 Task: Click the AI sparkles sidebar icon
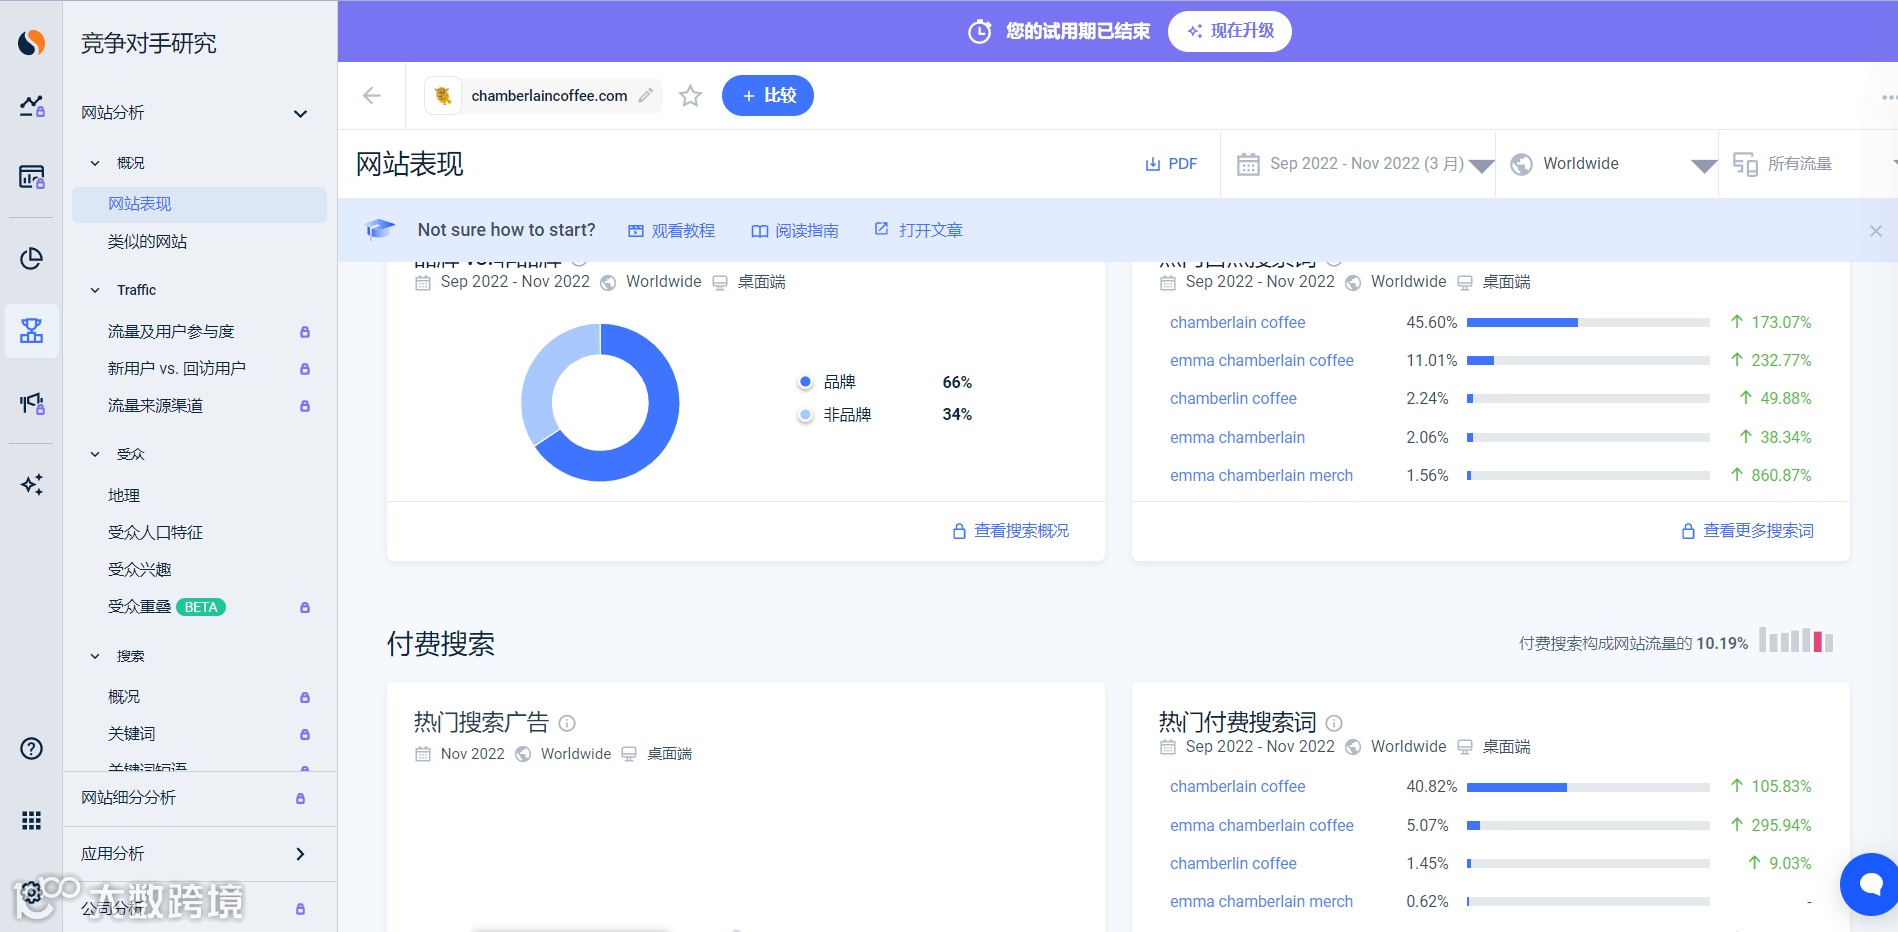click(x=30, y=484)
